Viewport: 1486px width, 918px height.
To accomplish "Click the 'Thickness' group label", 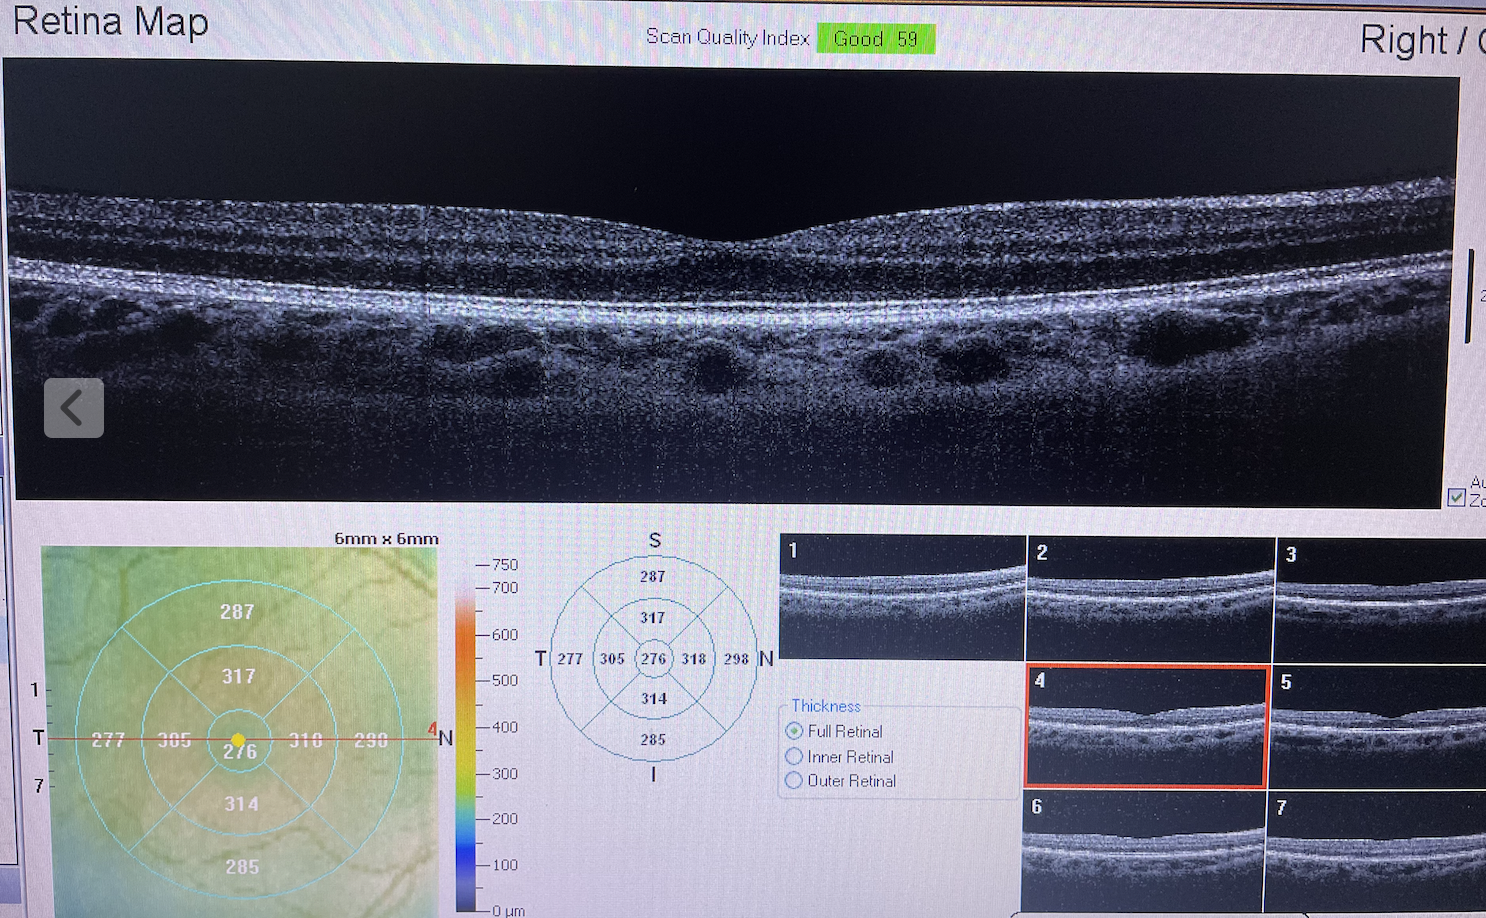I will 826,706.
